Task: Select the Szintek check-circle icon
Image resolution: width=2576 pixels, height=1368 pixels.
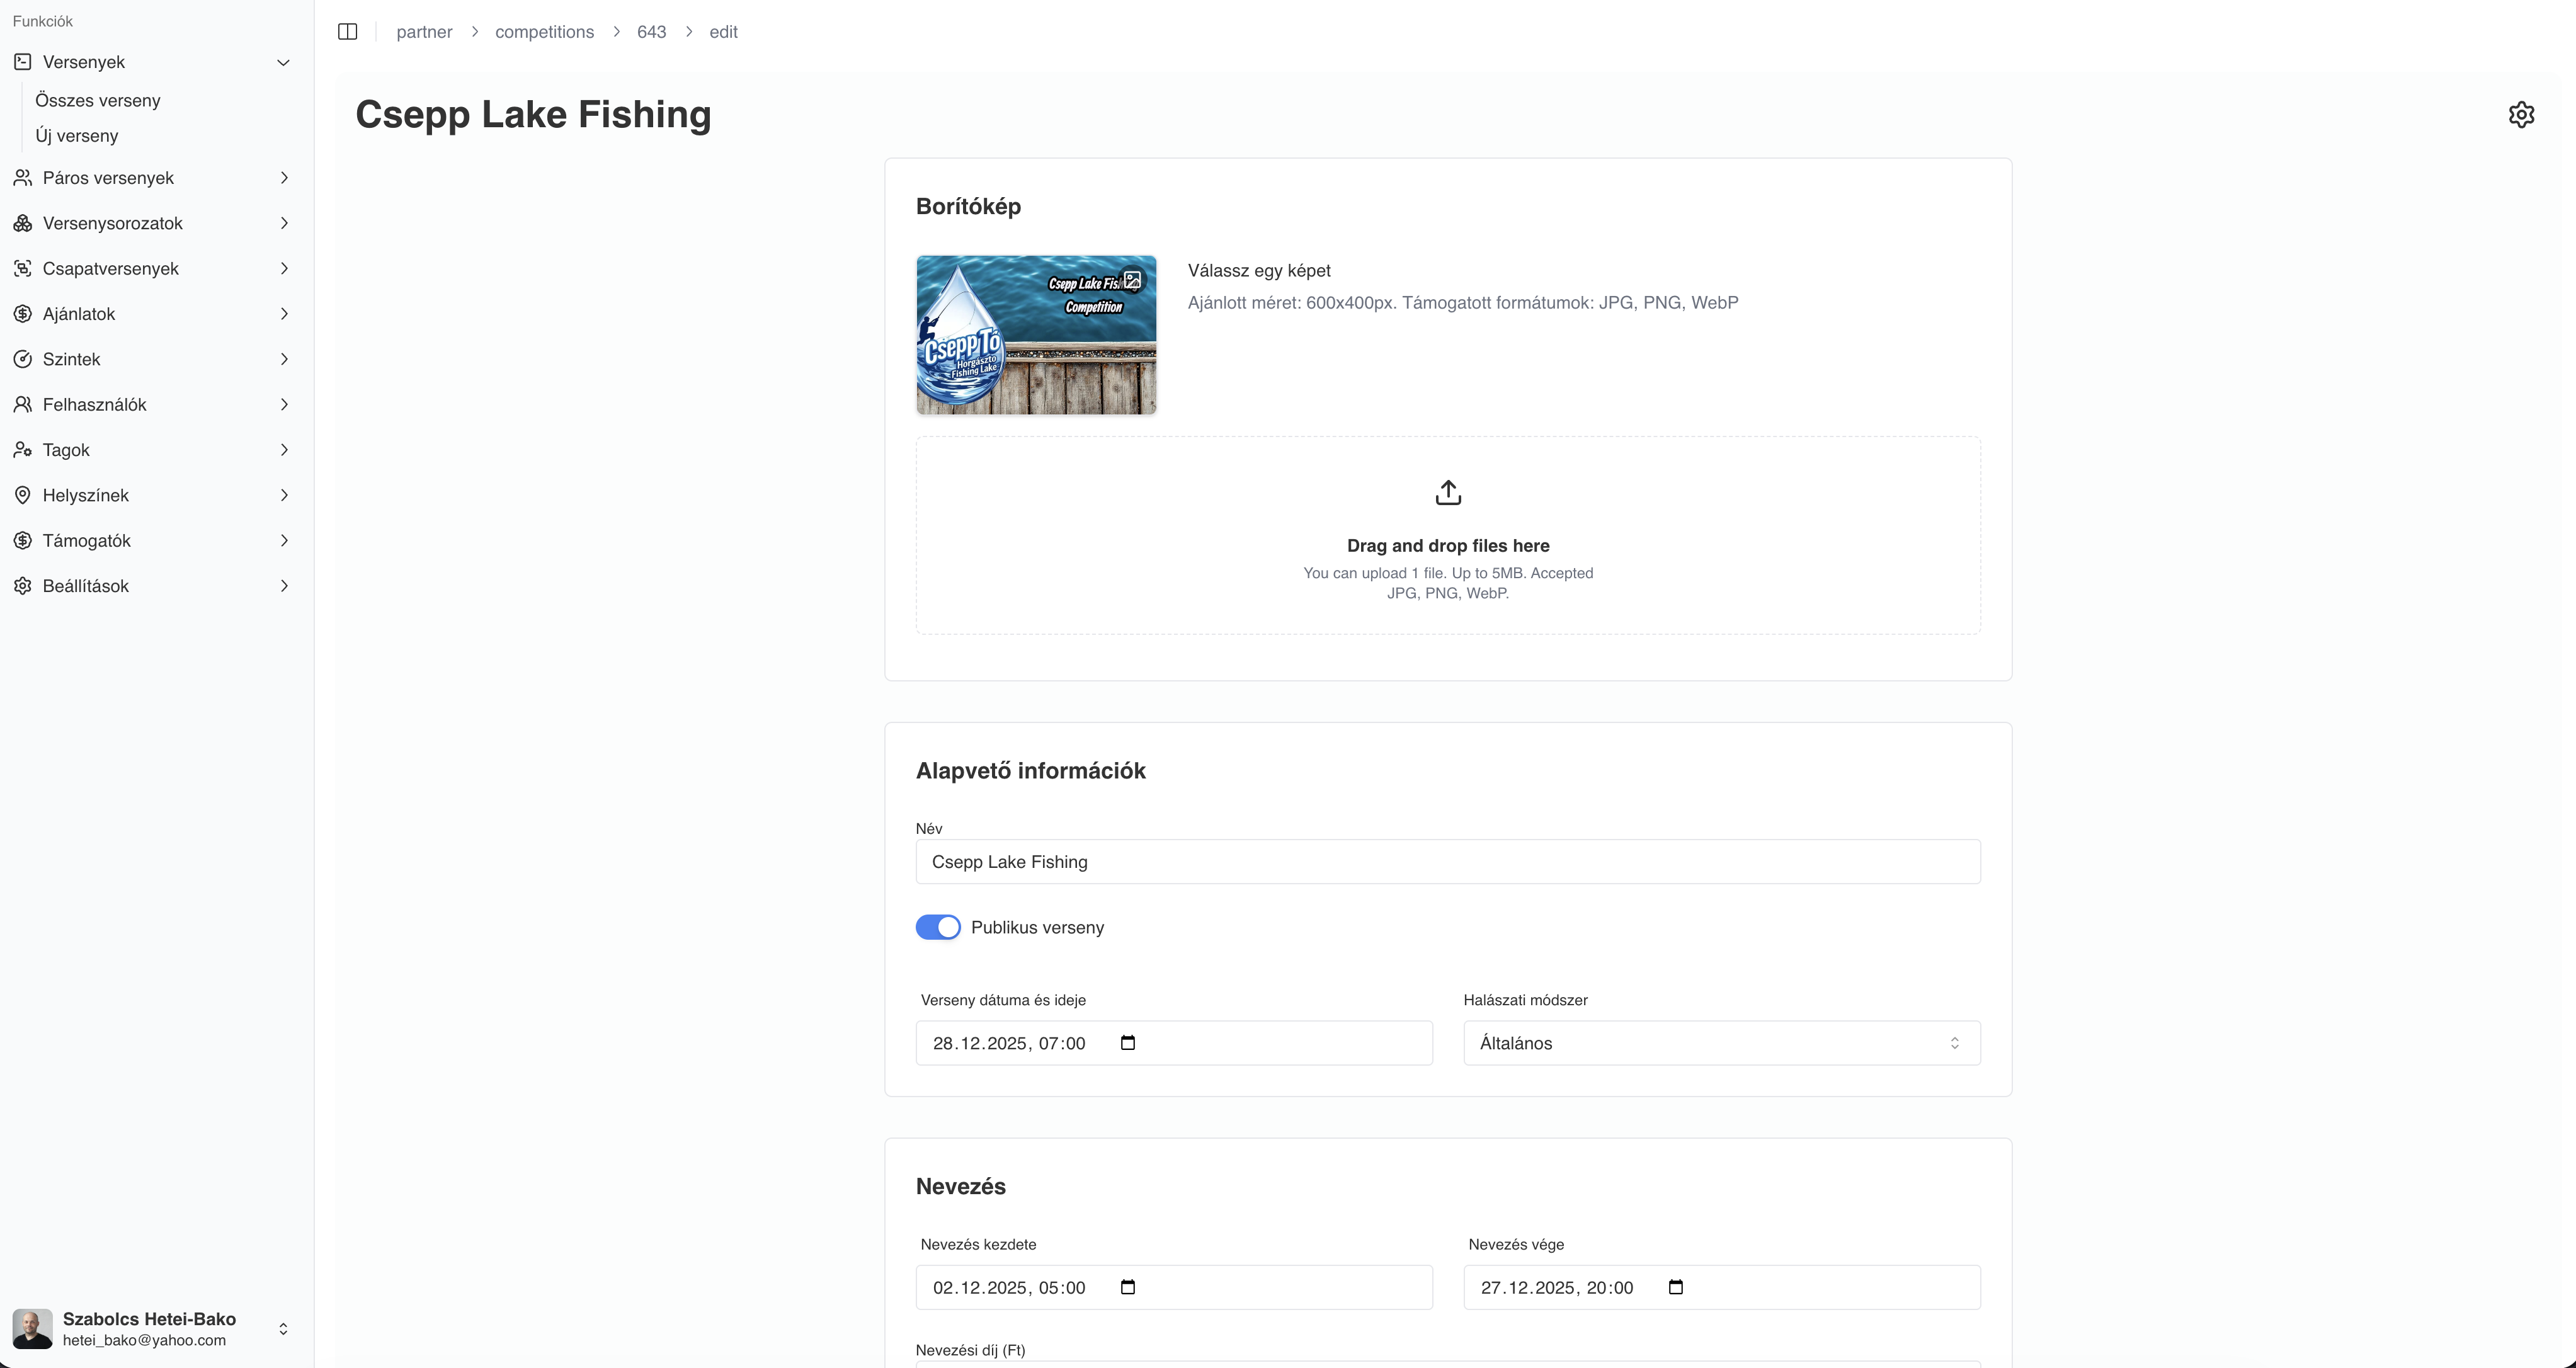Action: tap(22, 359)
